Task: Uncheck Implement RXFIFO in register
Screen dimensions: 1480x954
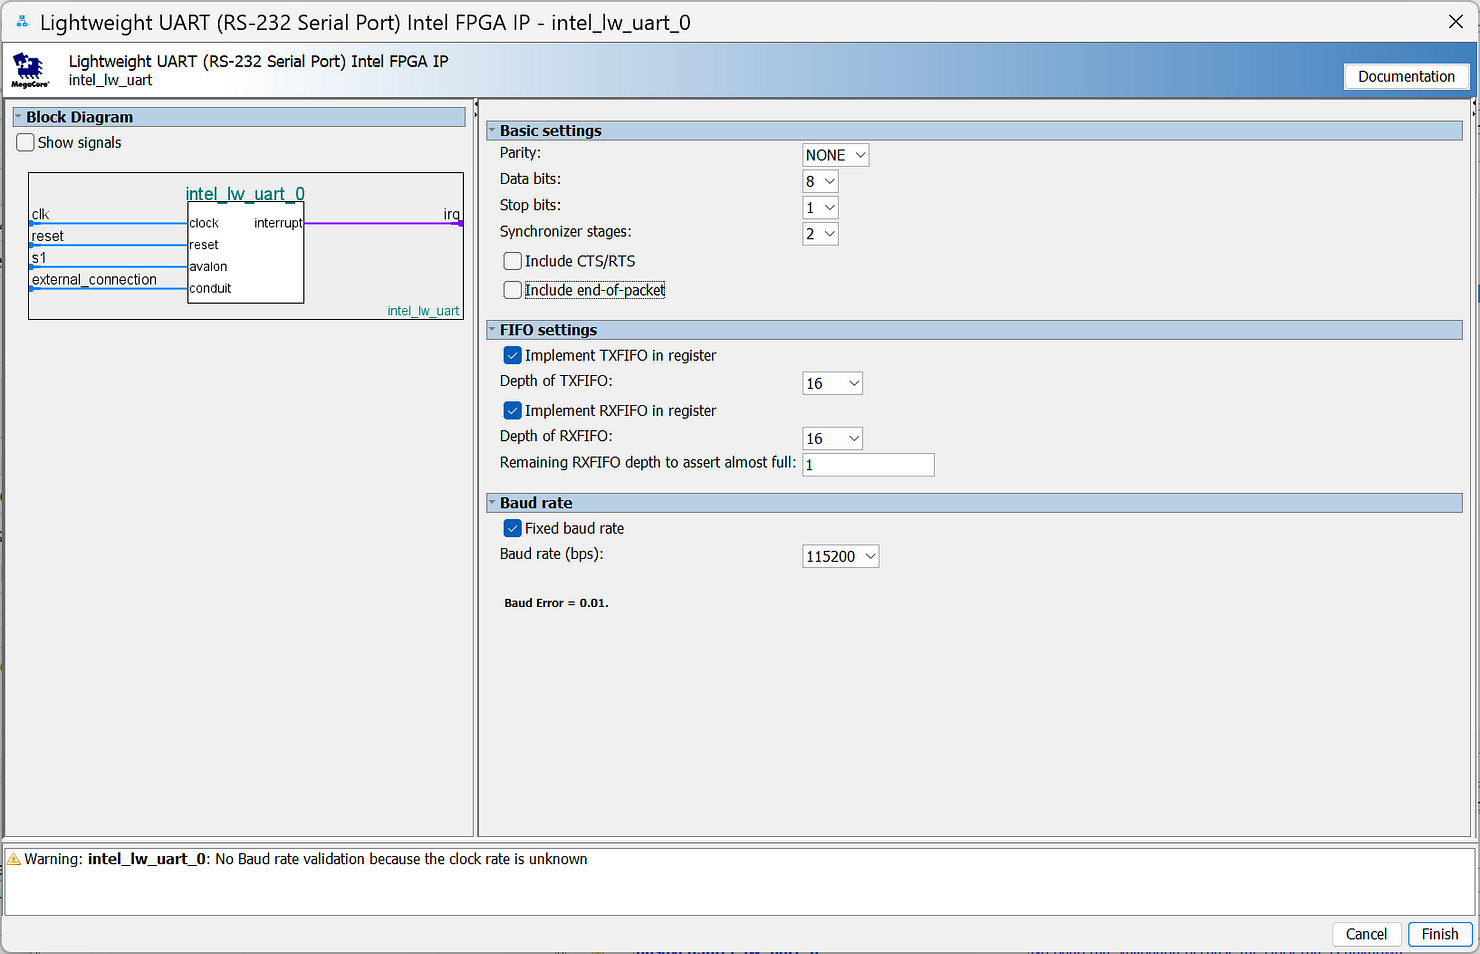Action: (513, 410)
